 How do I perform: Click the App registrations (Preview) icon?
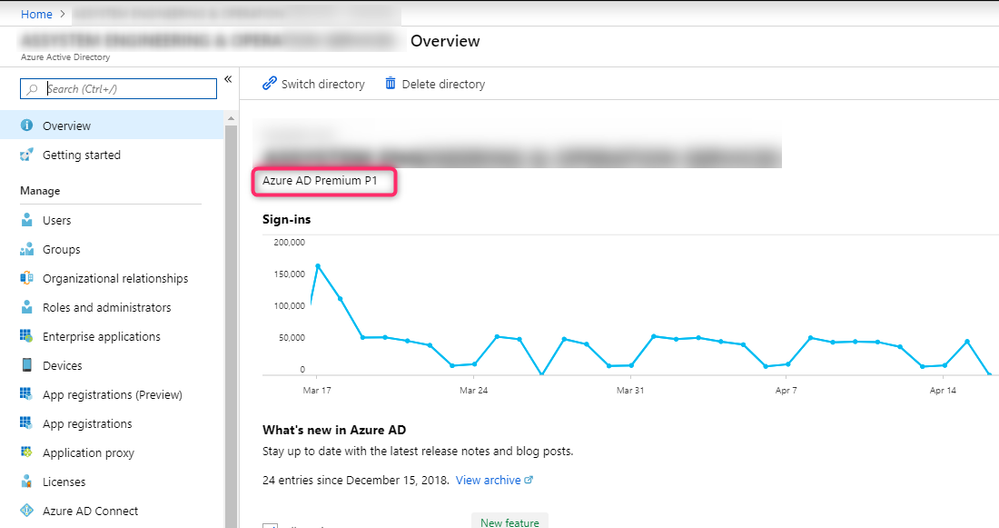(x=27, y=394)
